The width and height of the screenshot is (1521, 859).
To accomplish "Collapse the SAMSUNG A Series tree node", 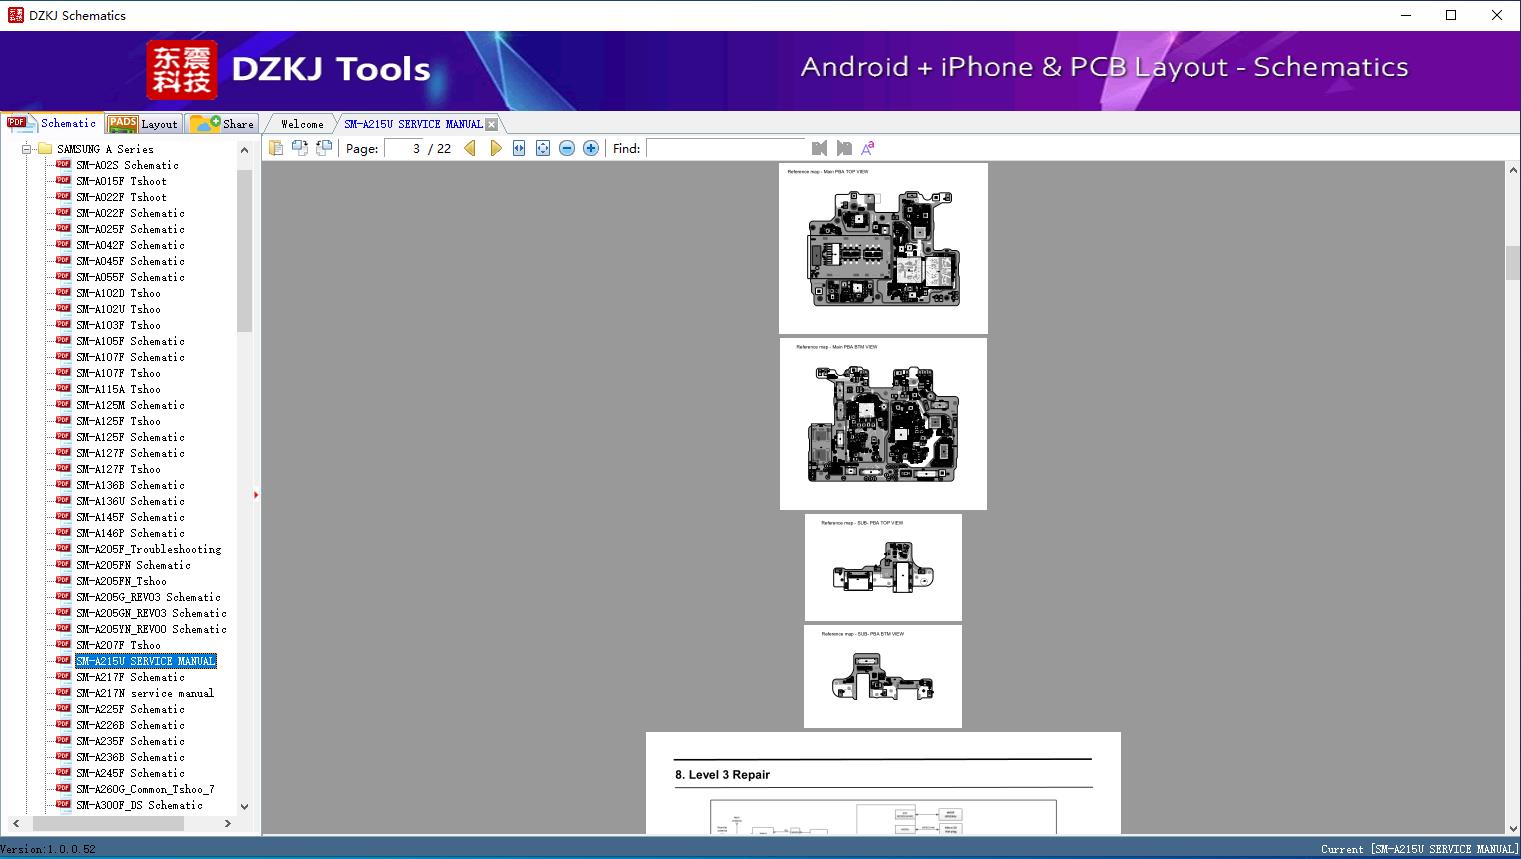I will [27, 149].
